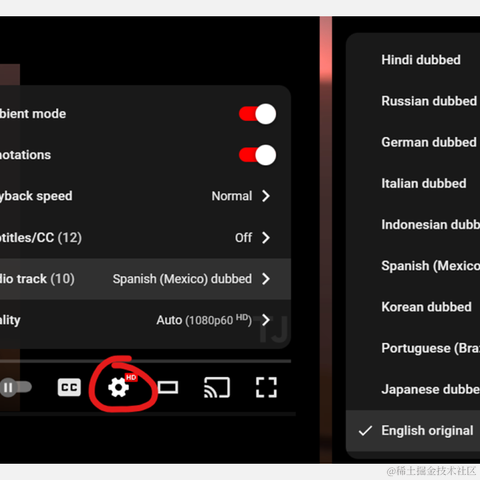The image size is (480, 480).
Task: Enter fullscreen with the corner brackets icon
Action: click(266, 387)
